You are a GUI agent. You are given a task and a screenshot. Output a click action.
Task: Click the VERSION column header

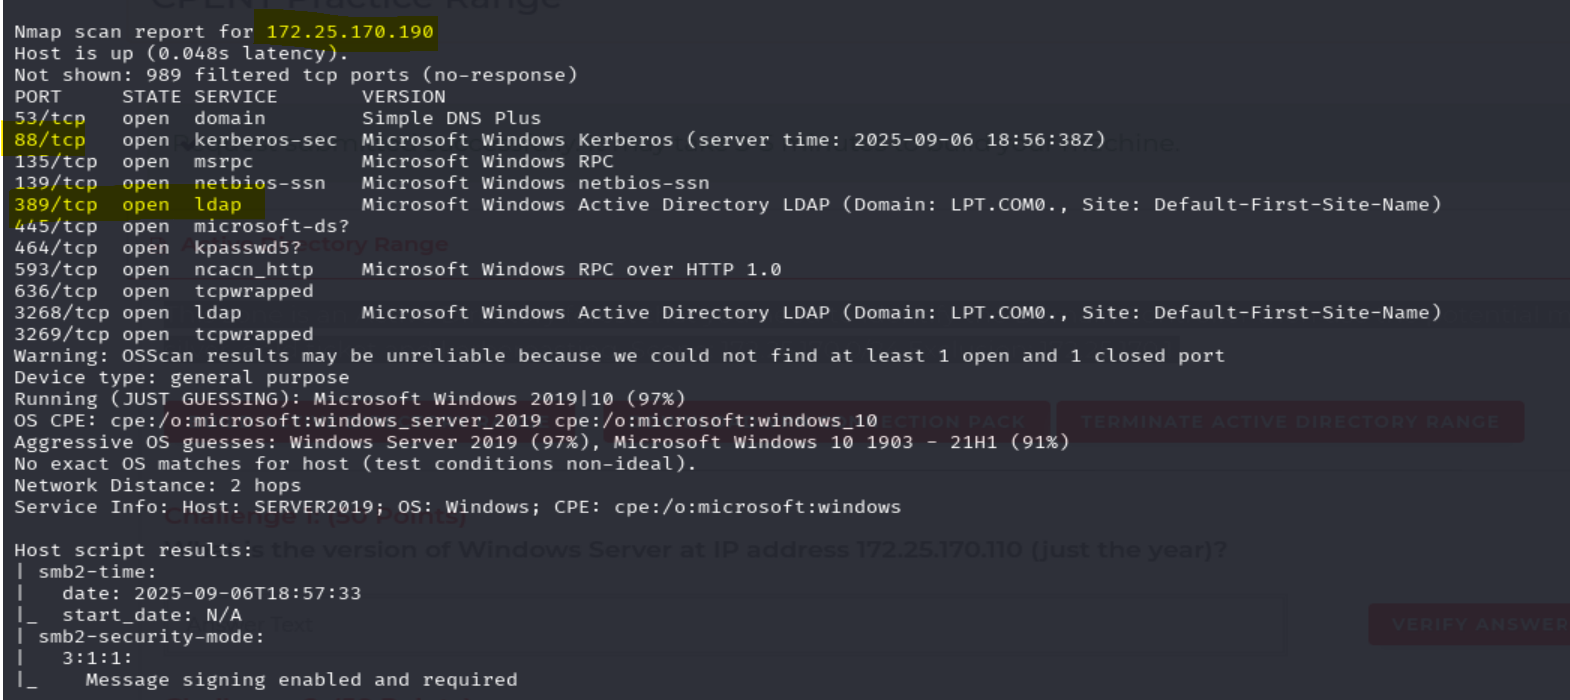click(403, 97)
